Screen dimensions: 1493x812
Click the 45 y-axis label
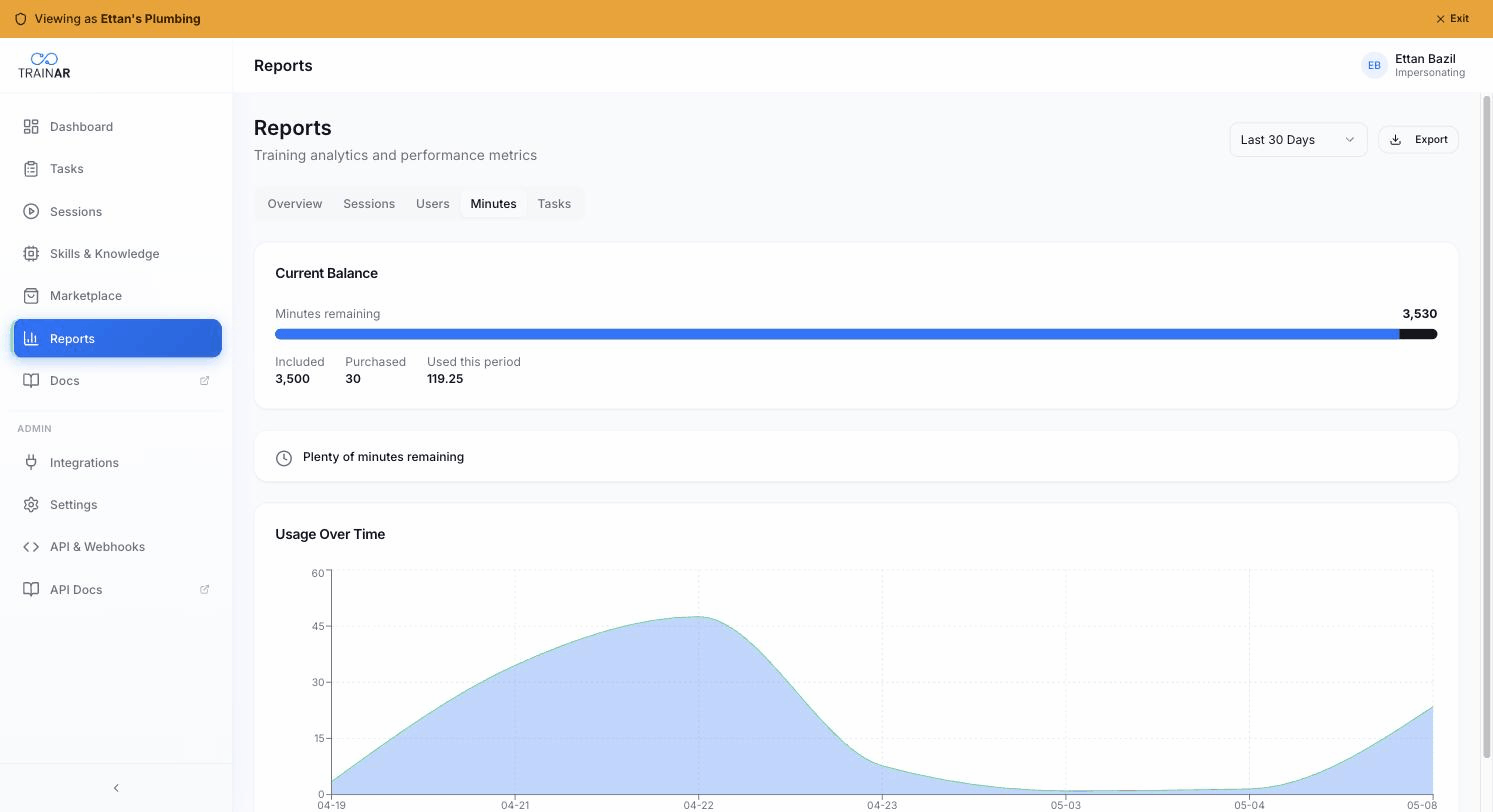318,627
